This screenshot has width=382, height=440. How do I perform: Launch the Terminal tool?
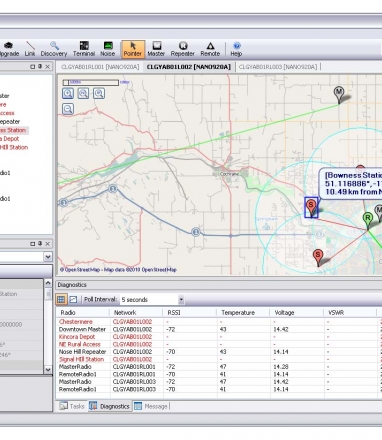(84, 49)
